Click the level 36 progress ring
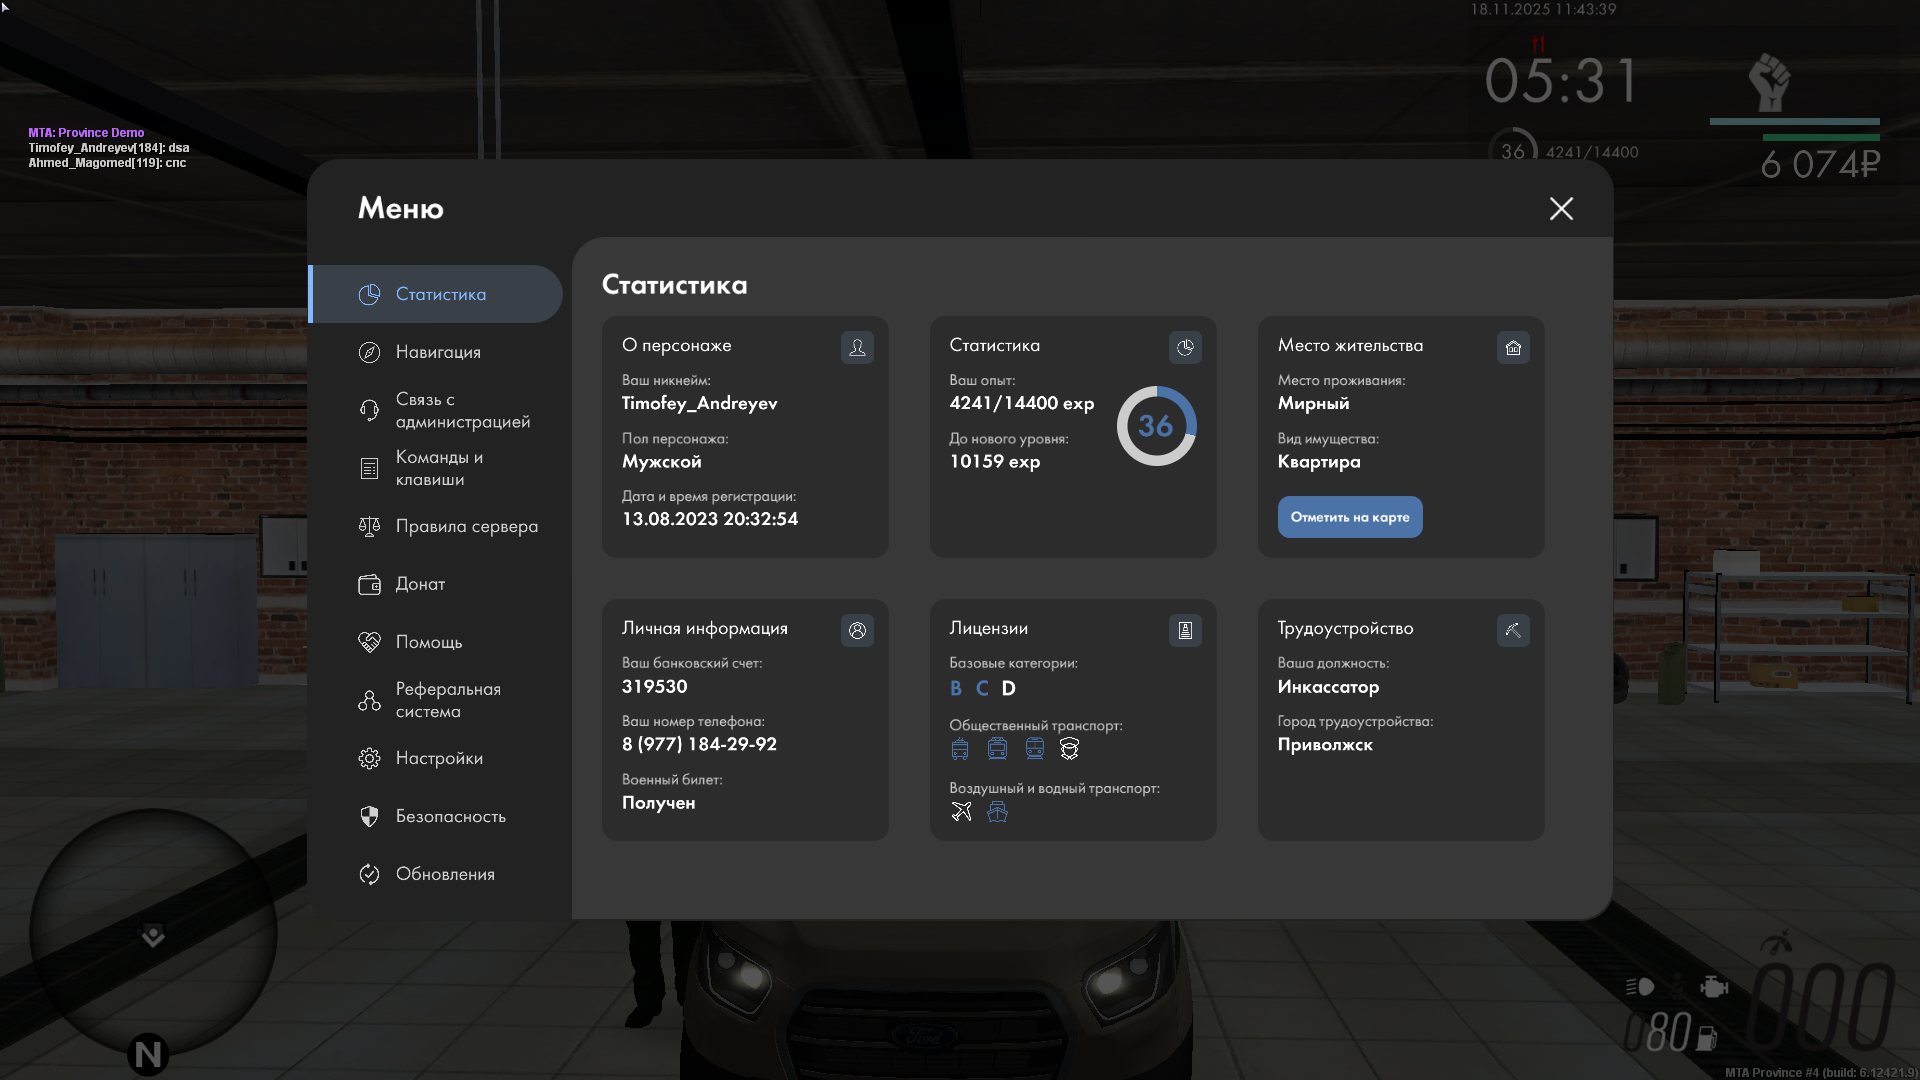This screenshot has height=1080, width=1920. click(1156, 426)
